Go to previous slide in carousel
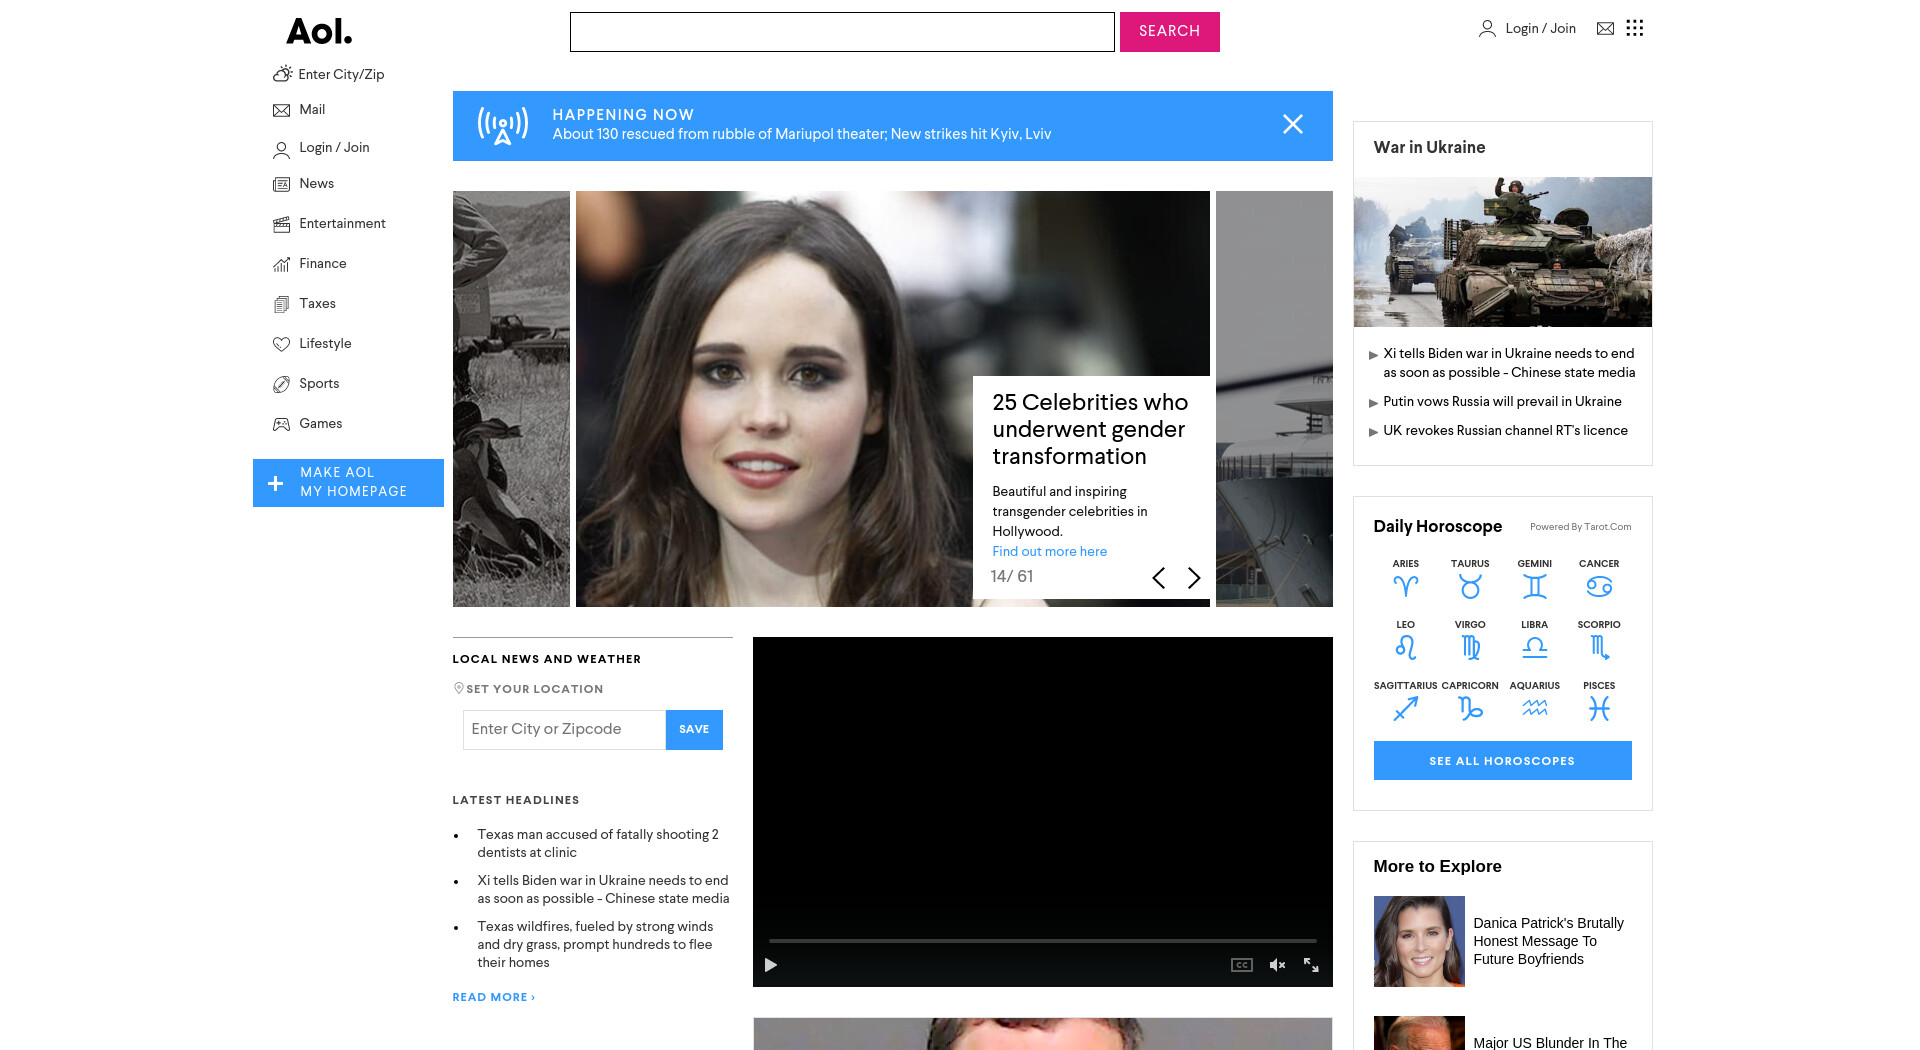The height and width of the screenshot is (1050, 1920). coord(1159,578)
